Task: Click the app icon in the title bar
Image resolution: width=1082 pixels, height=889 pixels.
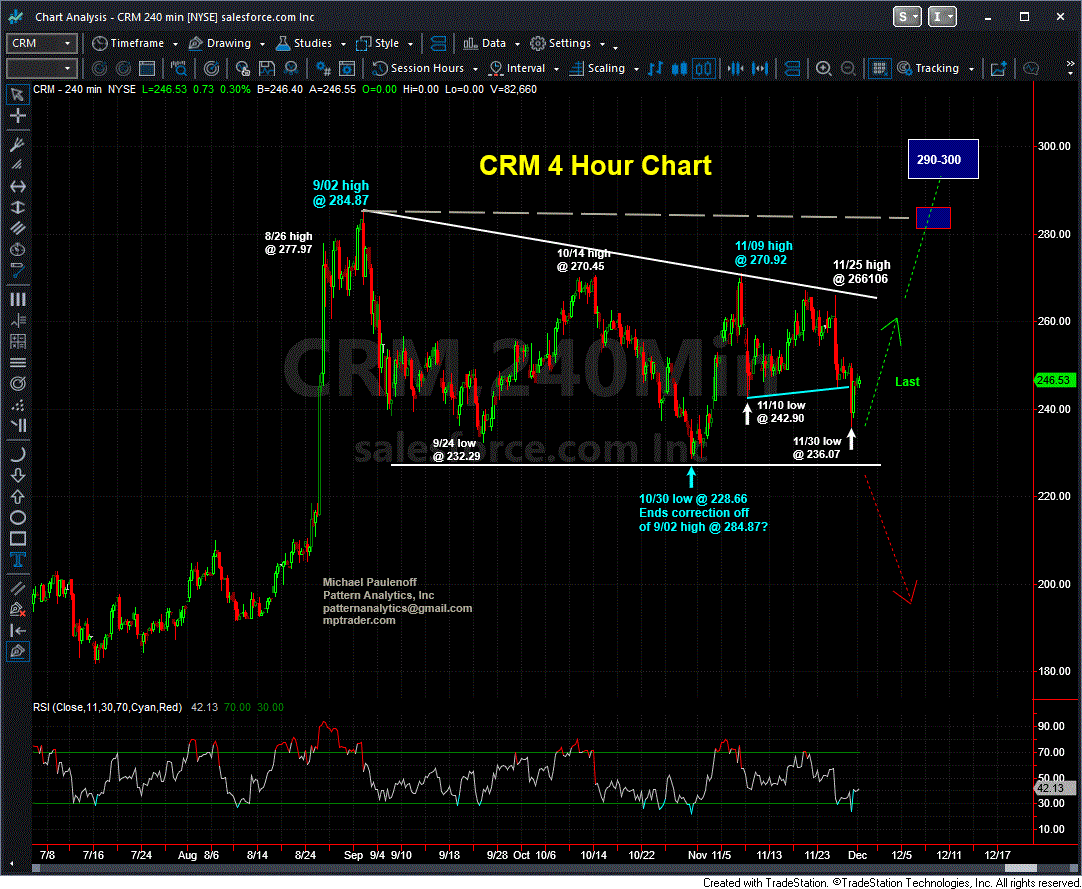Action: click(x=17, y=16)
